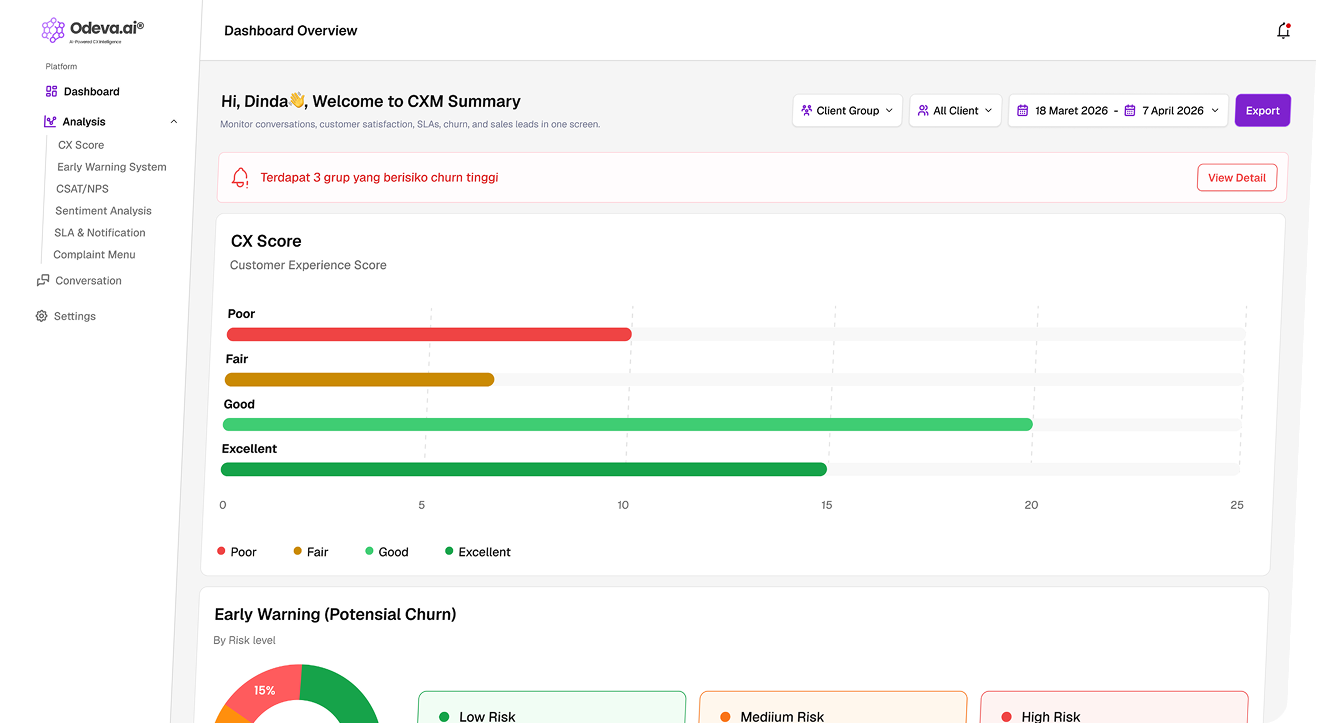Open CSAT/NPS submenu item
The image size is (1319, 724).
tap(83, 189)
